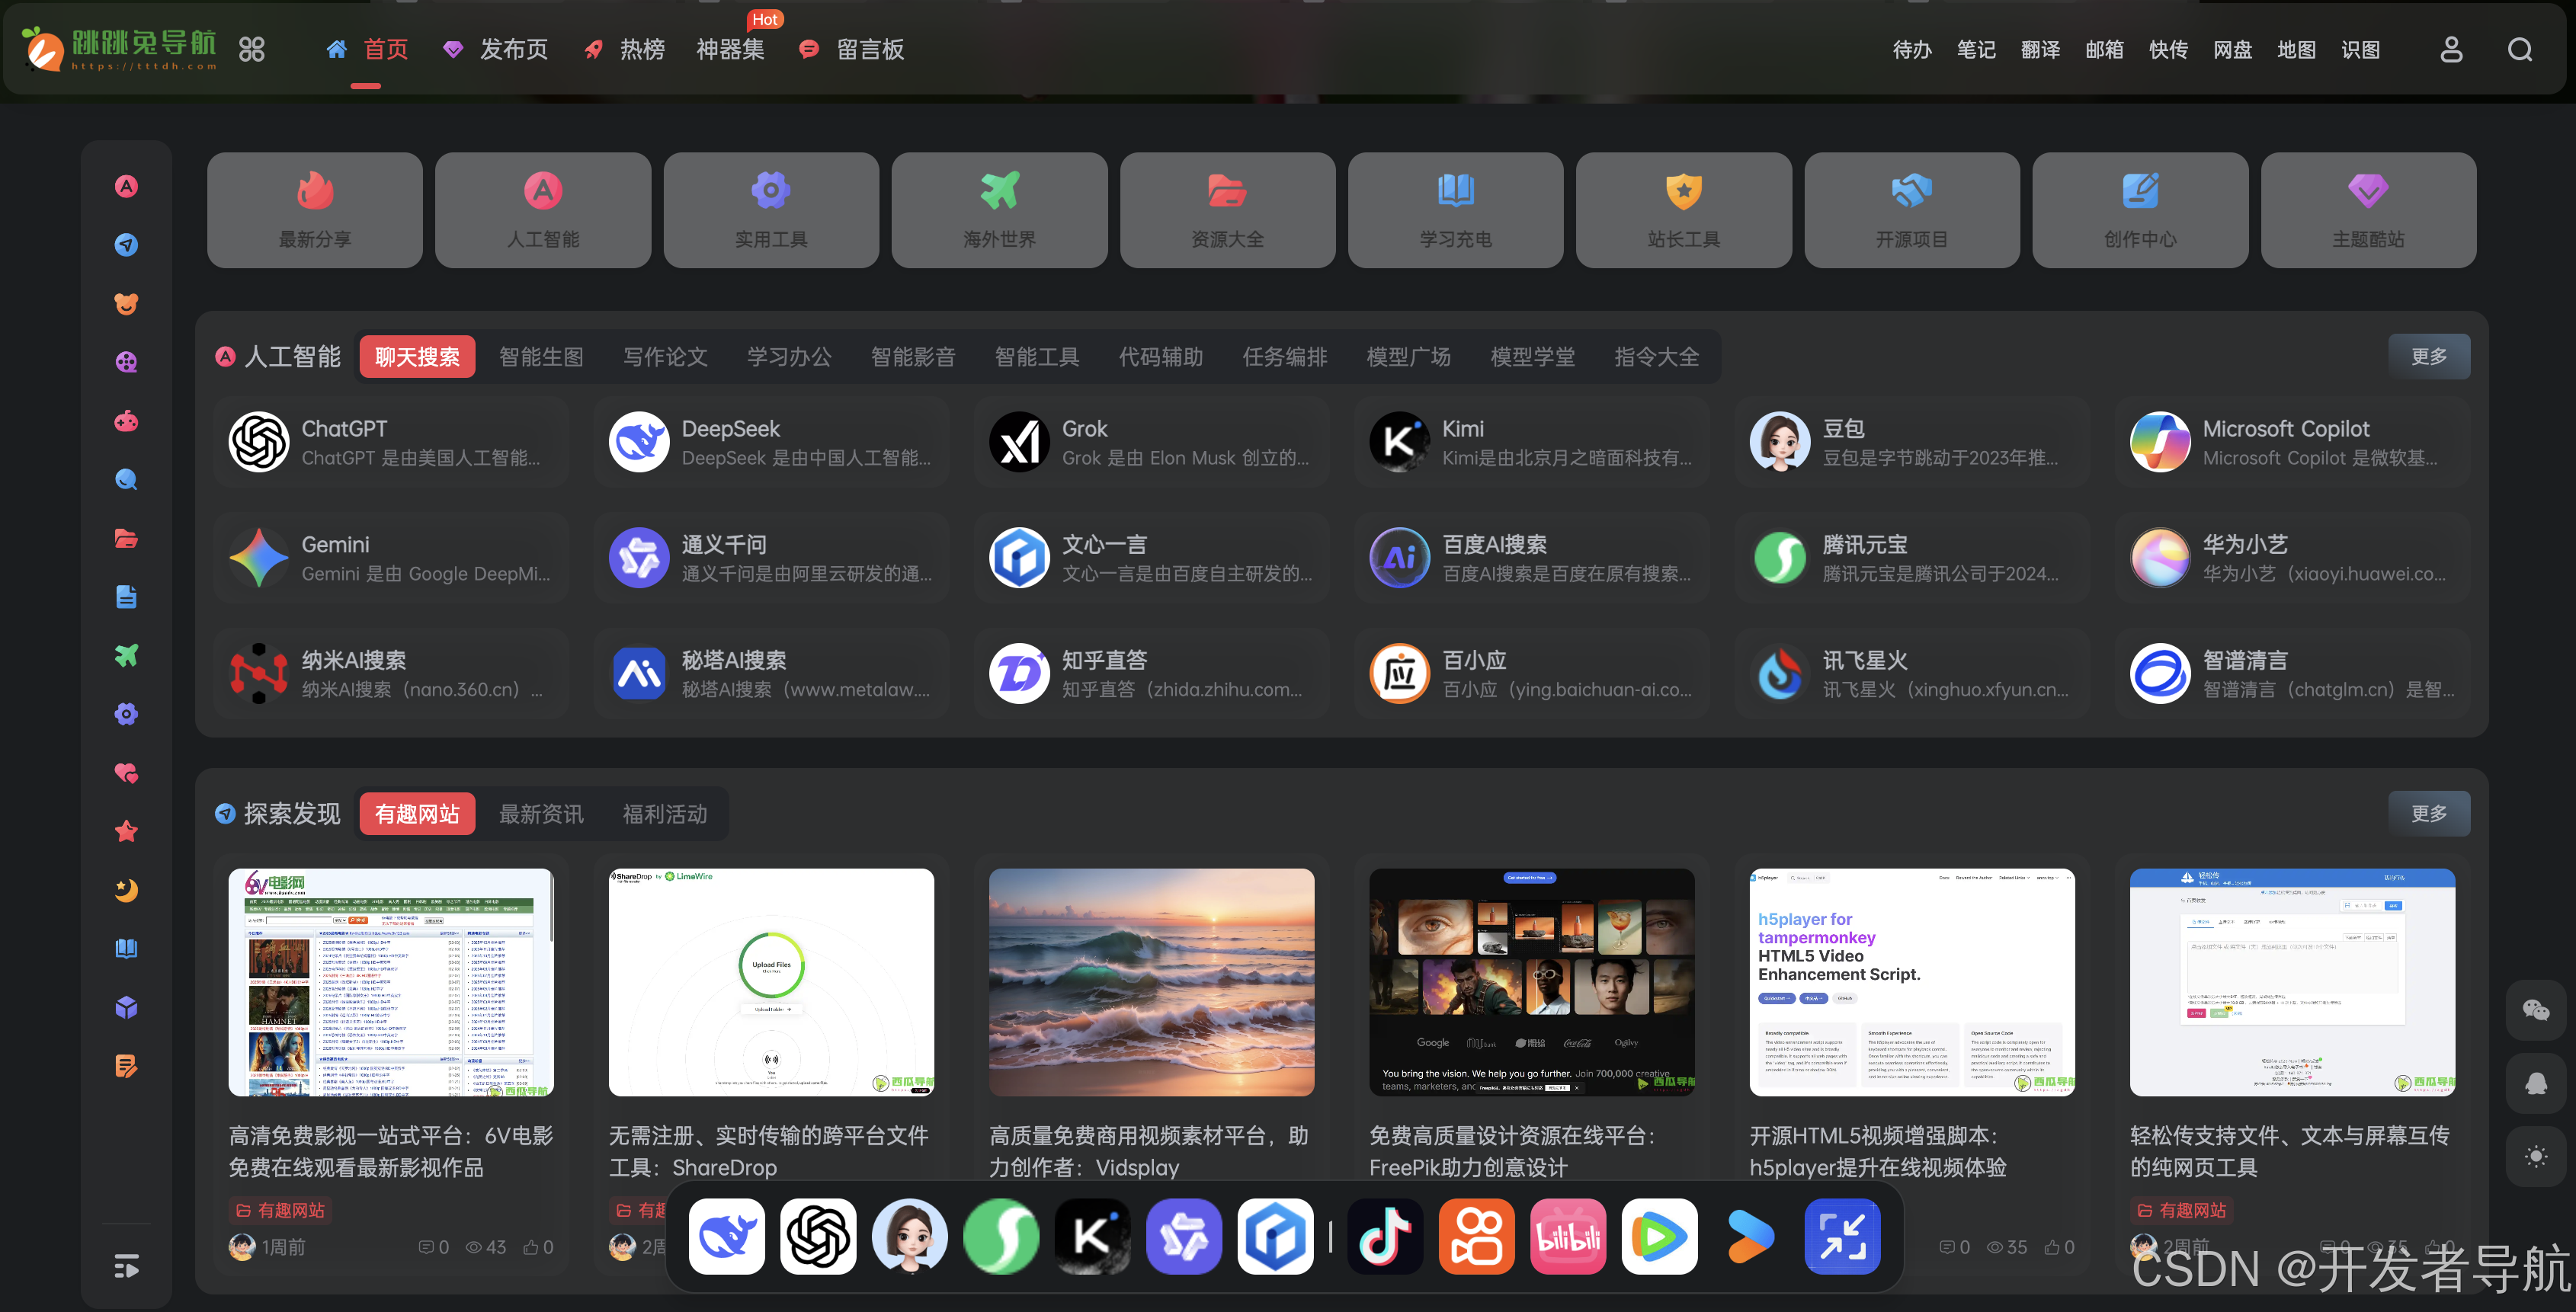Viewport: 2576px width, 1312px height.
Task: Open the 热榜 nav item
Action: (x=625, y=49)
